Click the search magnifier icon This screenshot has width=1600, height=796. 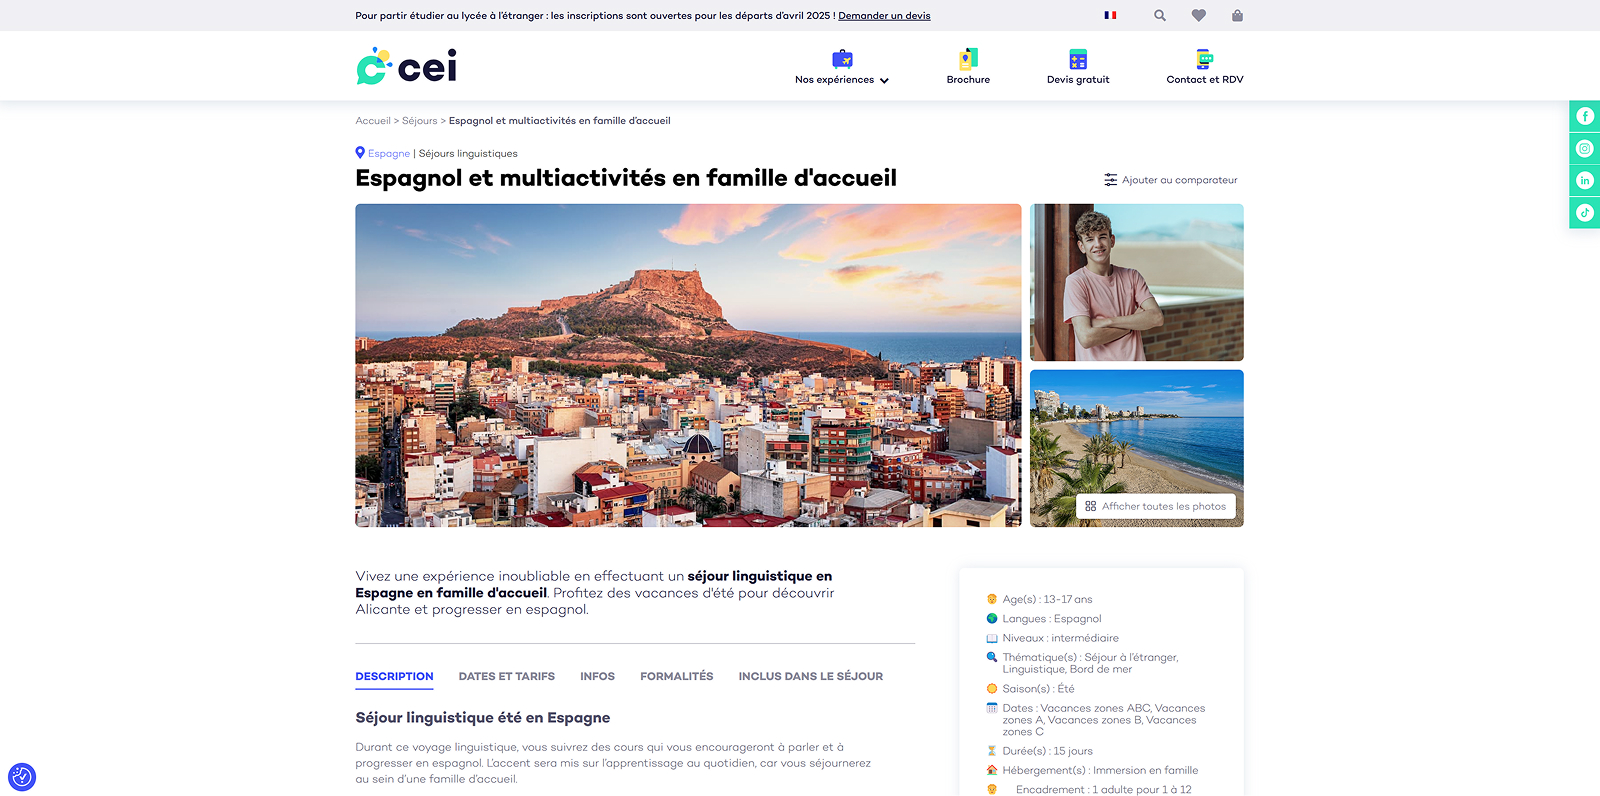pos(1159,16)
